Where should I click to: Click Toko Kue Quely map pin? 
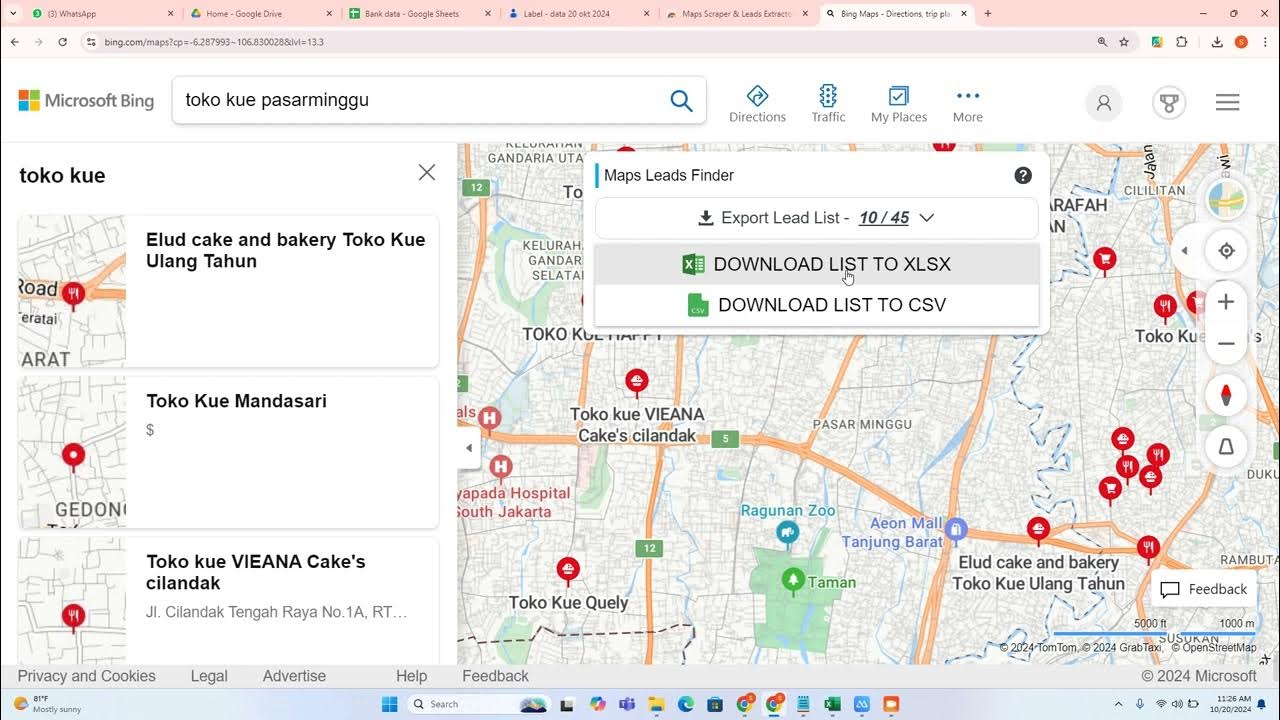click(x=568, y=571)
